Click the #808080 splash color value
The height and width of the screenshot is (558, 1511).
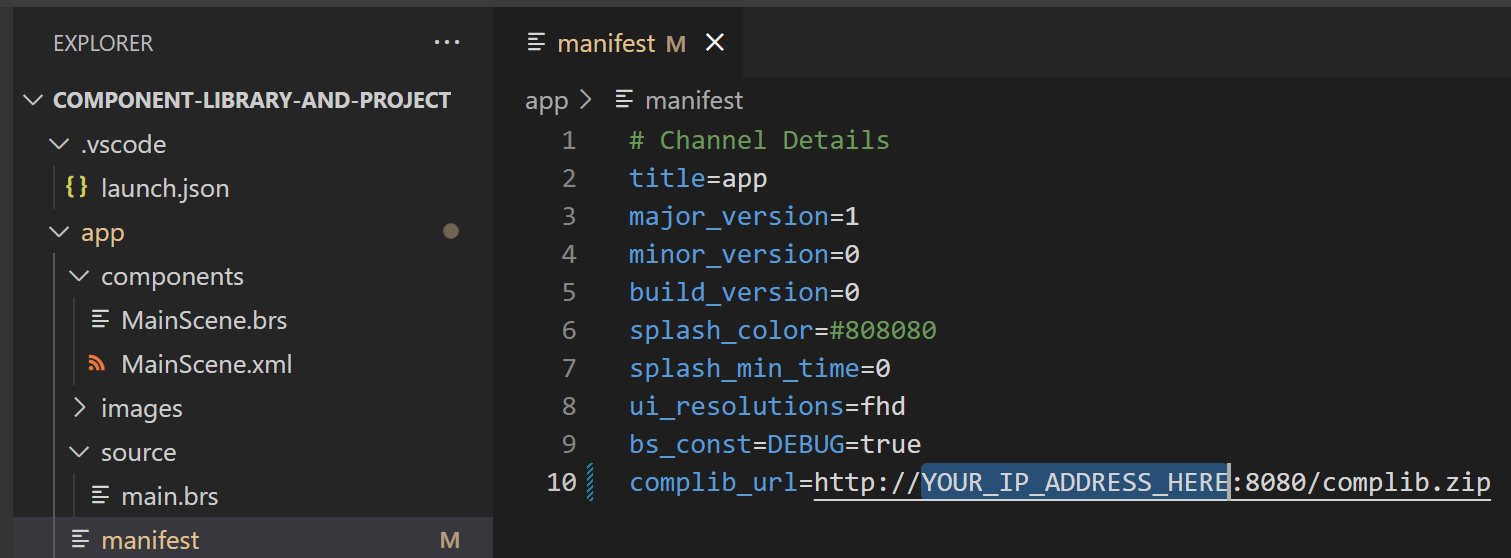tap(883, 330)
